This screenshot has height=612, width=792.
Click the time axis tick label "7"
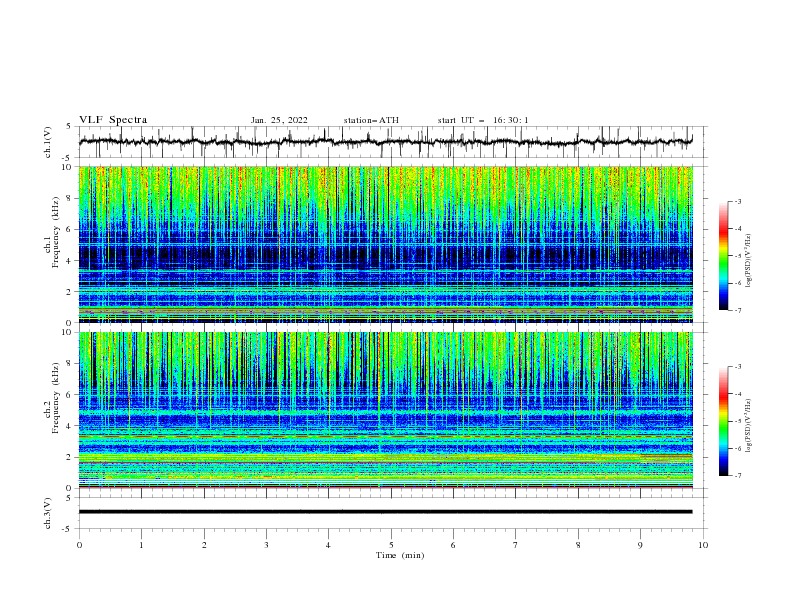(516, 545)
